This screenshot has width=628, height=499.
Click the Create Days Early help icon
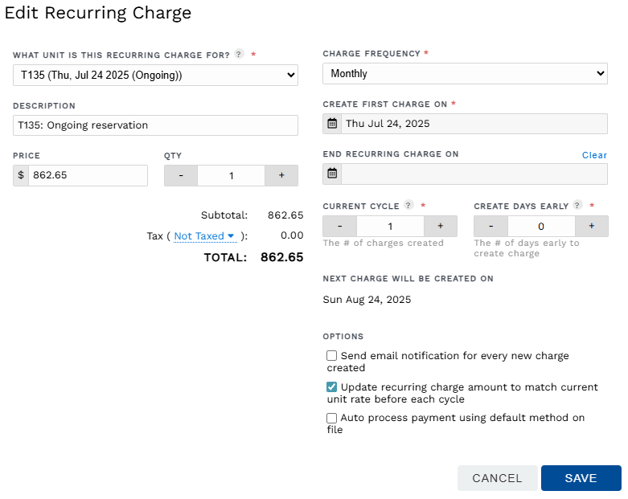[x=577, y=205]
